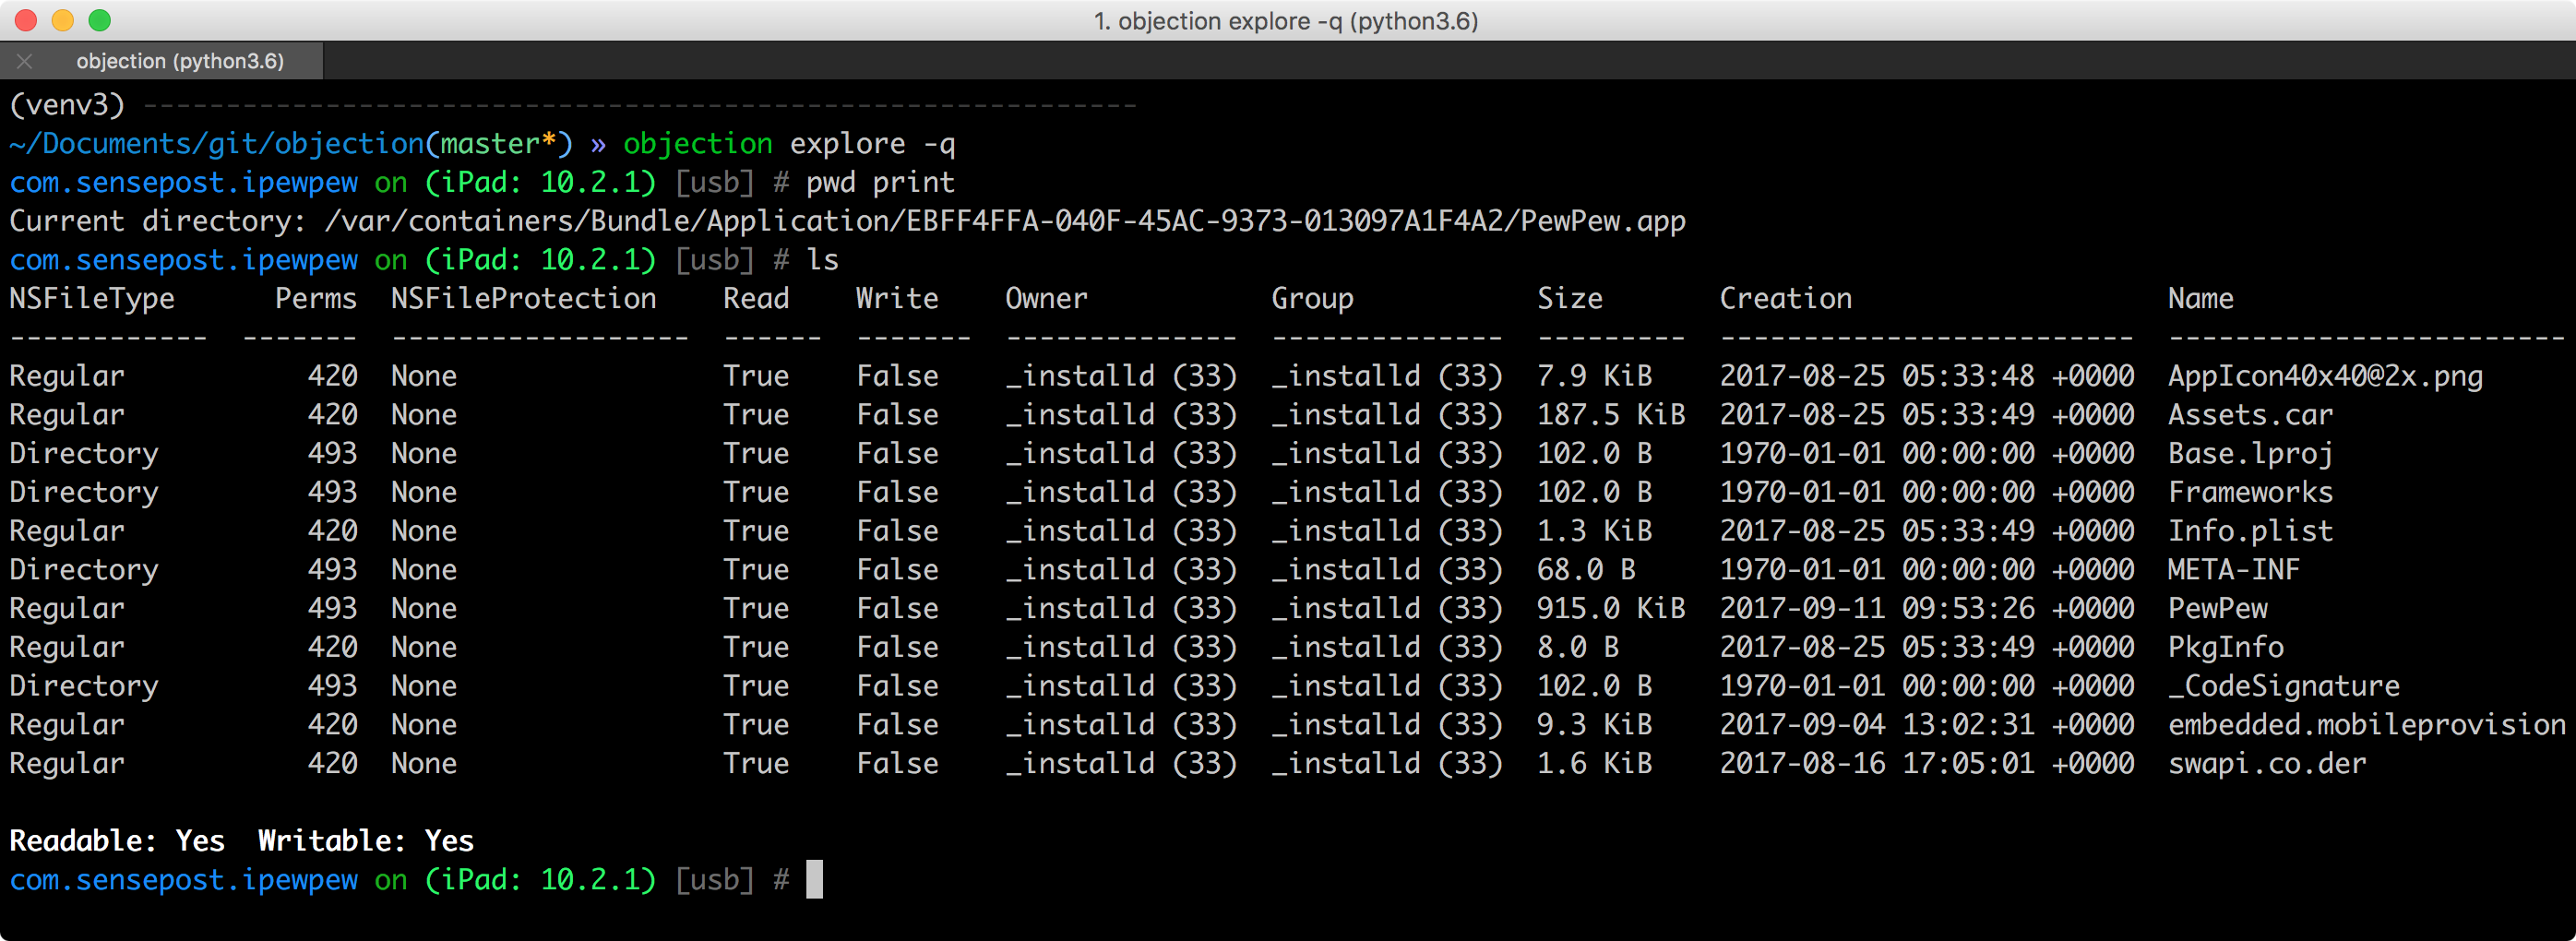
Task: Click the Write value False in Assets.car row
Action: point(897,415)
